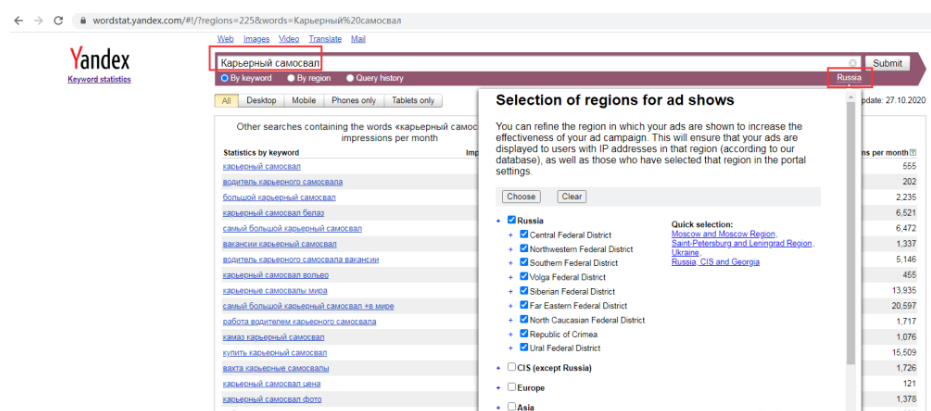This screenshot has width=931, height=411.
Task: Open the Translate link in top navigation
Action: coord(325,39)
